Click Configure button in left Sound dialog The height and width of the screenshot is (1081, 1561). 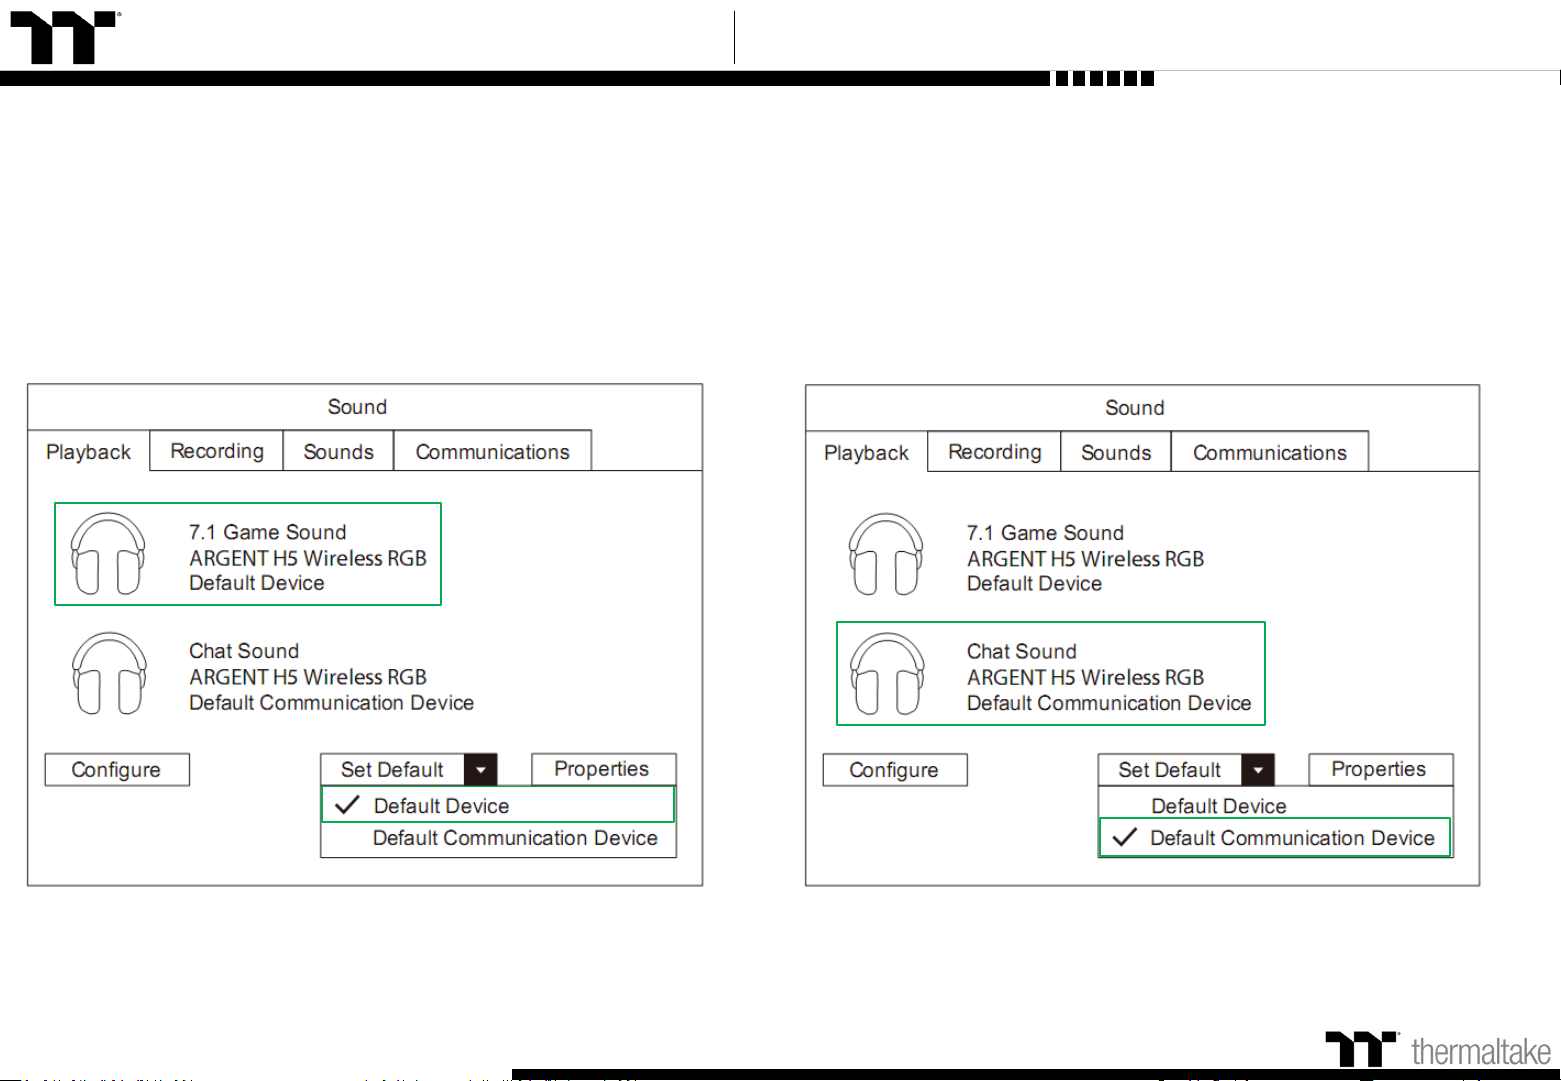point(117,769)
